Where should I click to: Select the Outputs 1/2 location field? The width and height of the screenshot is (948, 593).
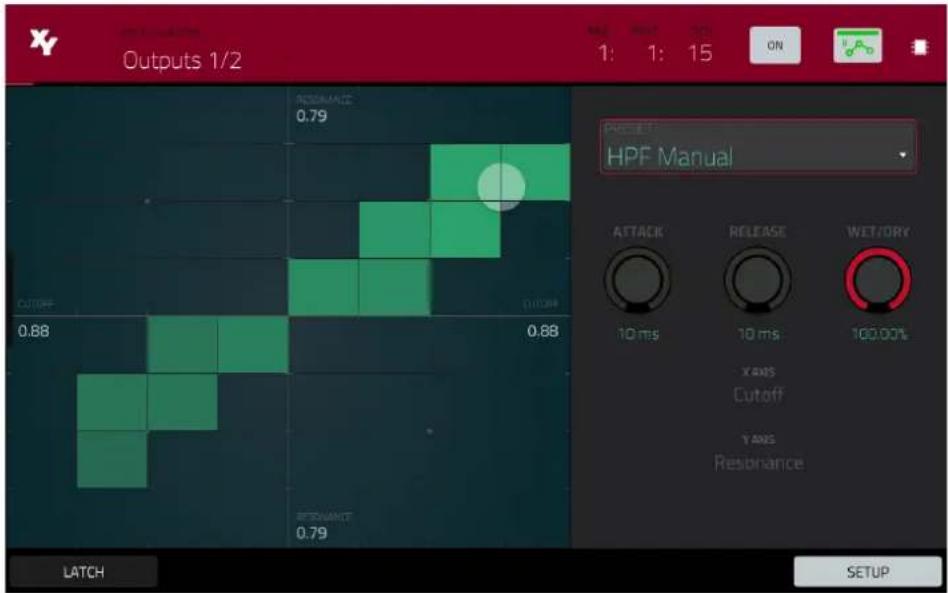click(181, 60)
